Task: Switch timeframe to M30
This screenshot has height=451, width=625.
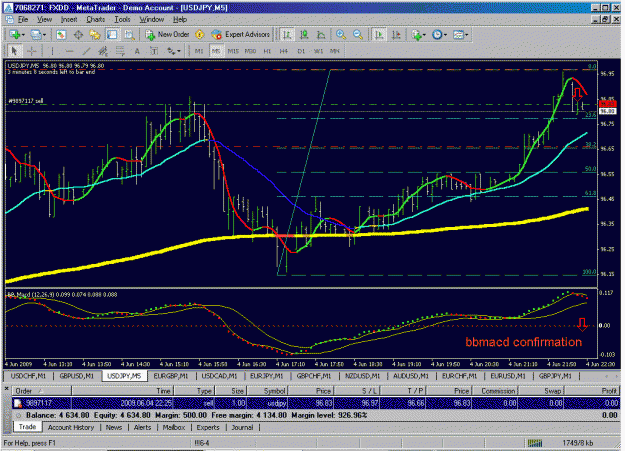Action: 250,51
